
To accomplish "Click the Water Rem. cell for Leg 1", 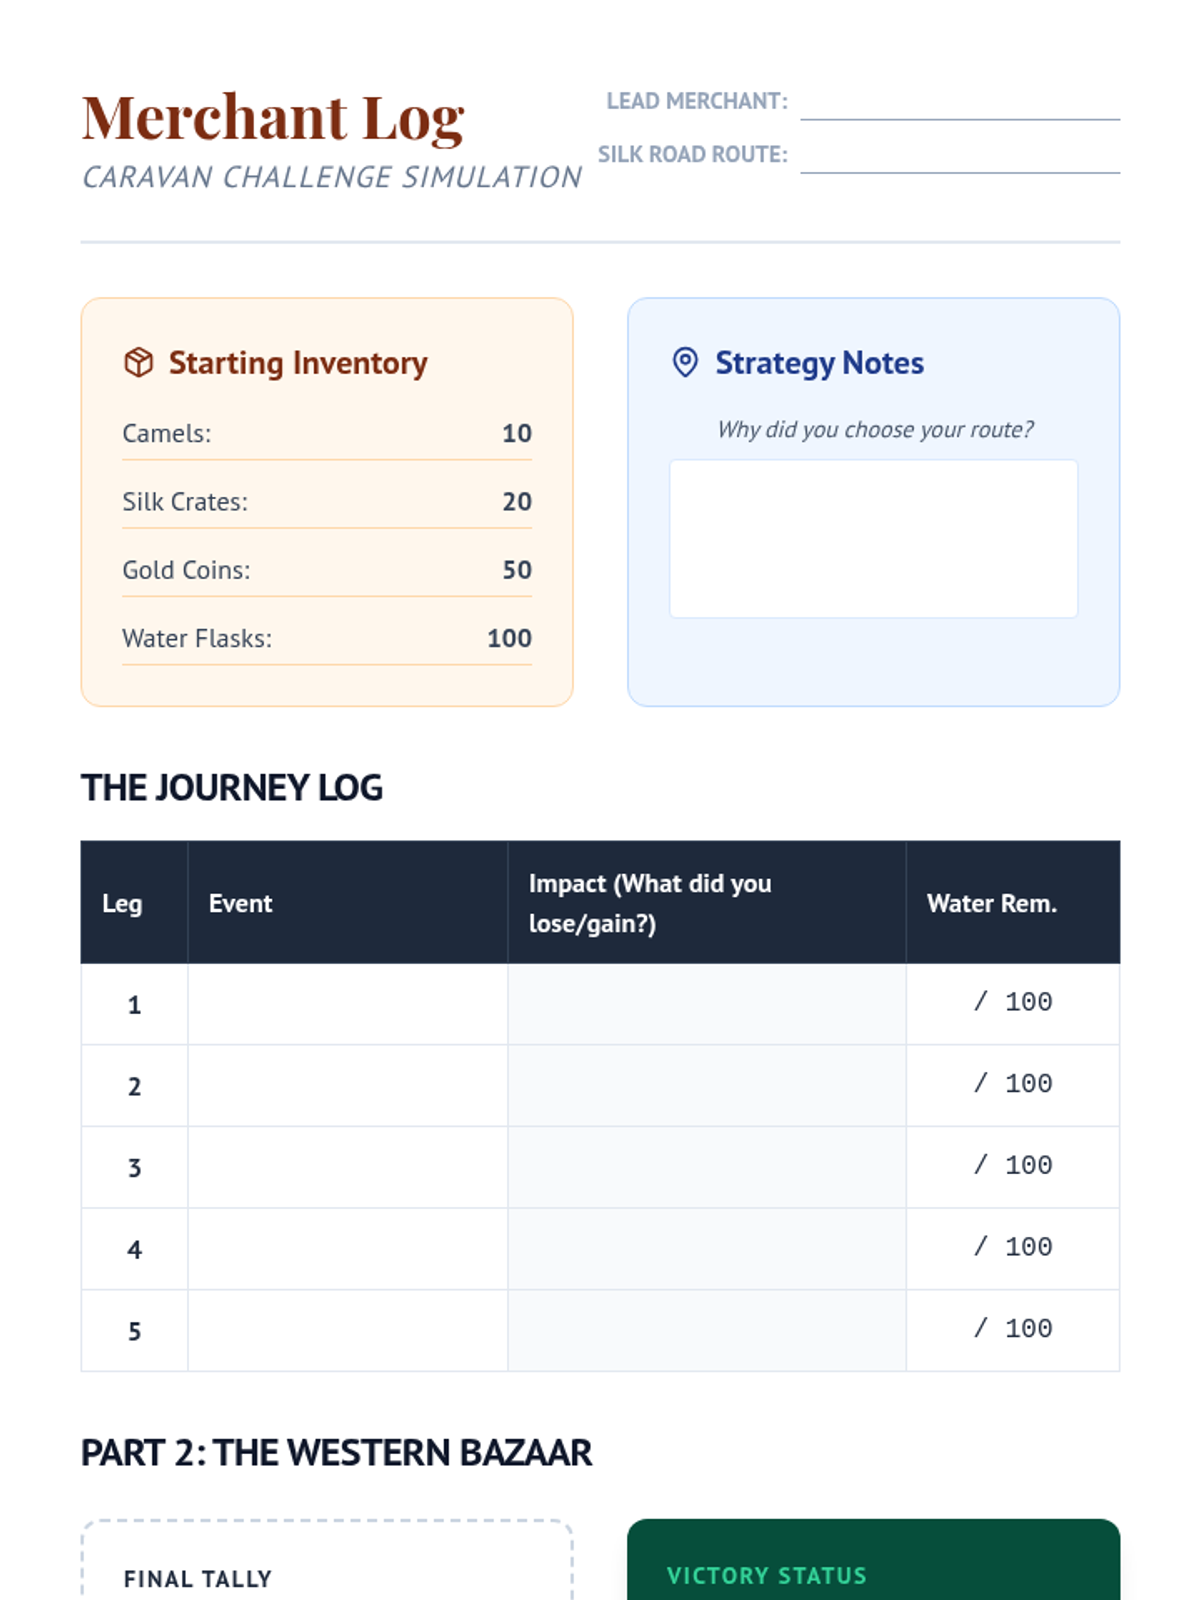I will [1012, 1003].
